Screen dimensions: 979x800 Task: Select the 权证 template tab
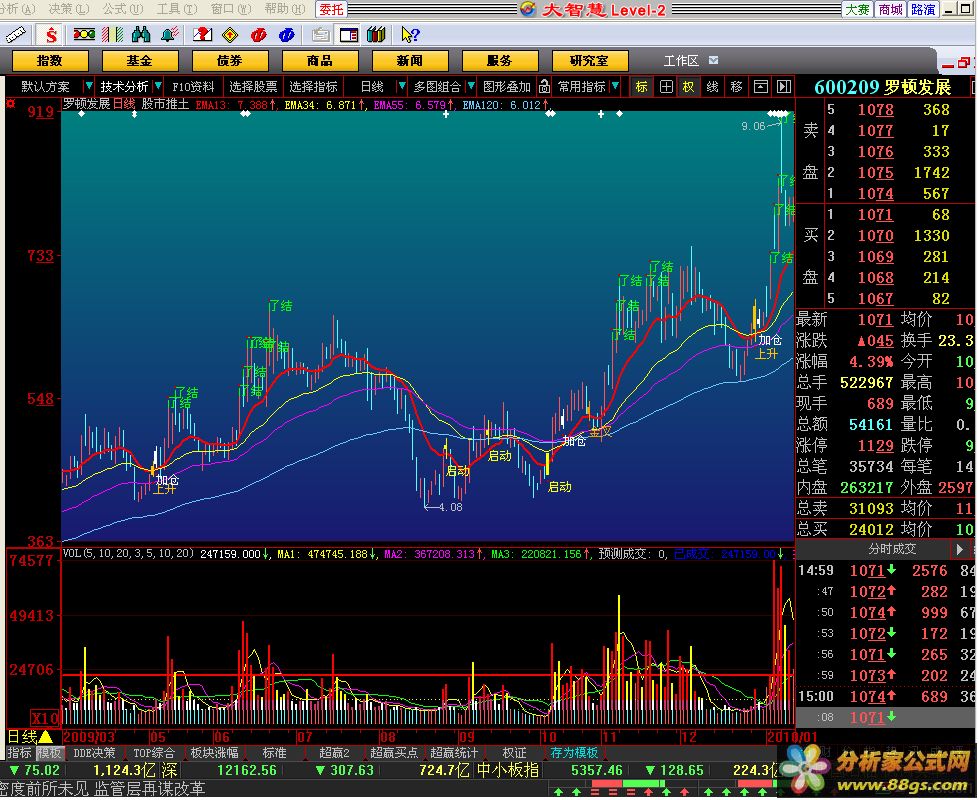514,753
